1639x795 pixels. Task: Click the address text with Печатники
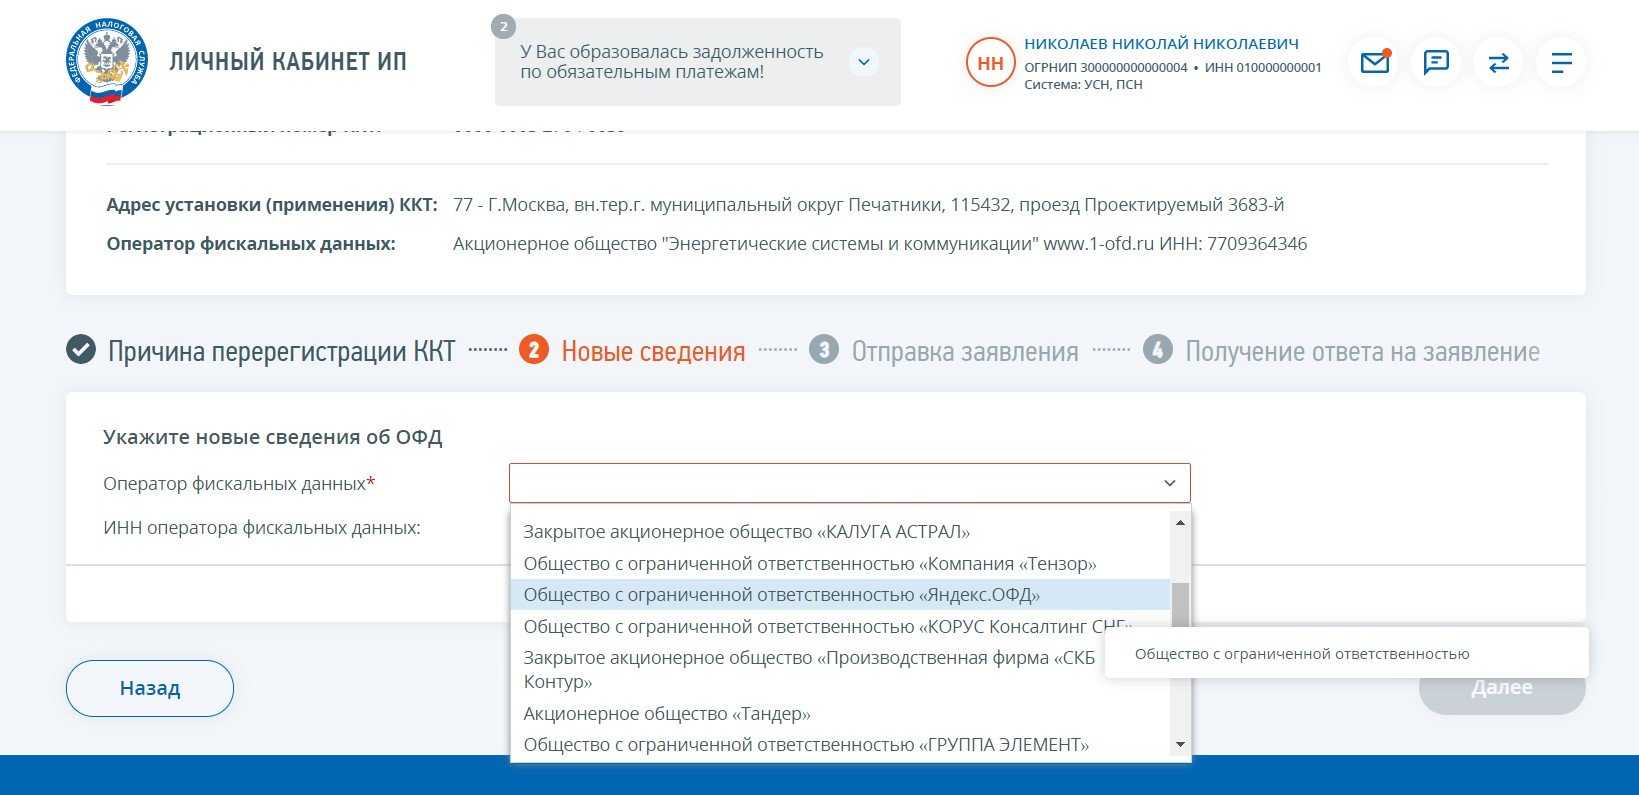click(869, 205)
